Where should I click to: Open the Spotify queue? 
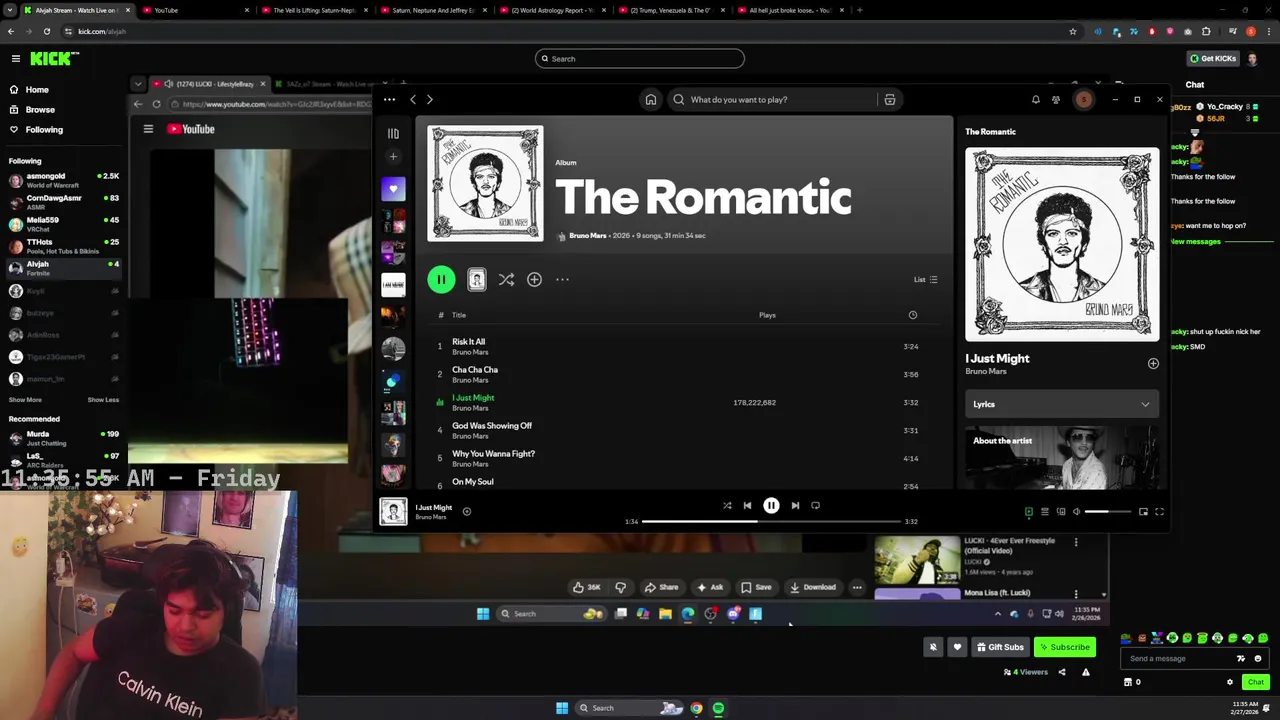1045,512
